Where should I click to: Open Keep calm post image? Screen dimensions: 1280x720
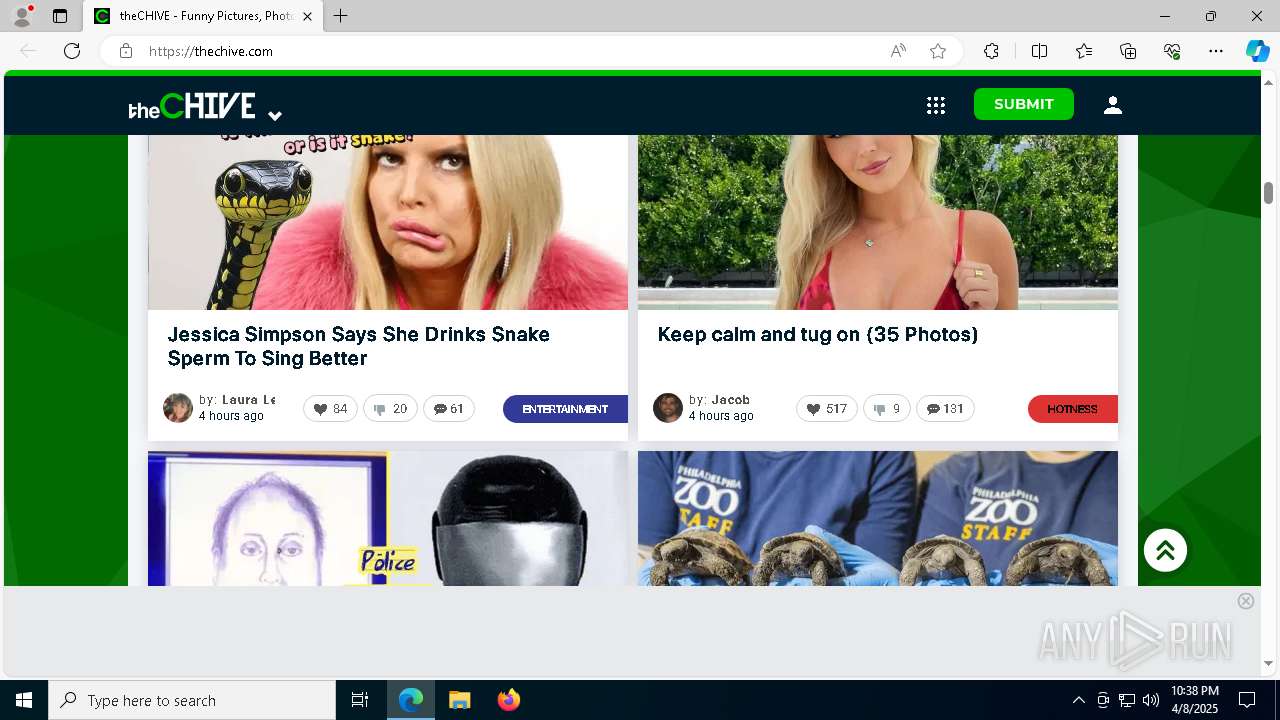878,222
